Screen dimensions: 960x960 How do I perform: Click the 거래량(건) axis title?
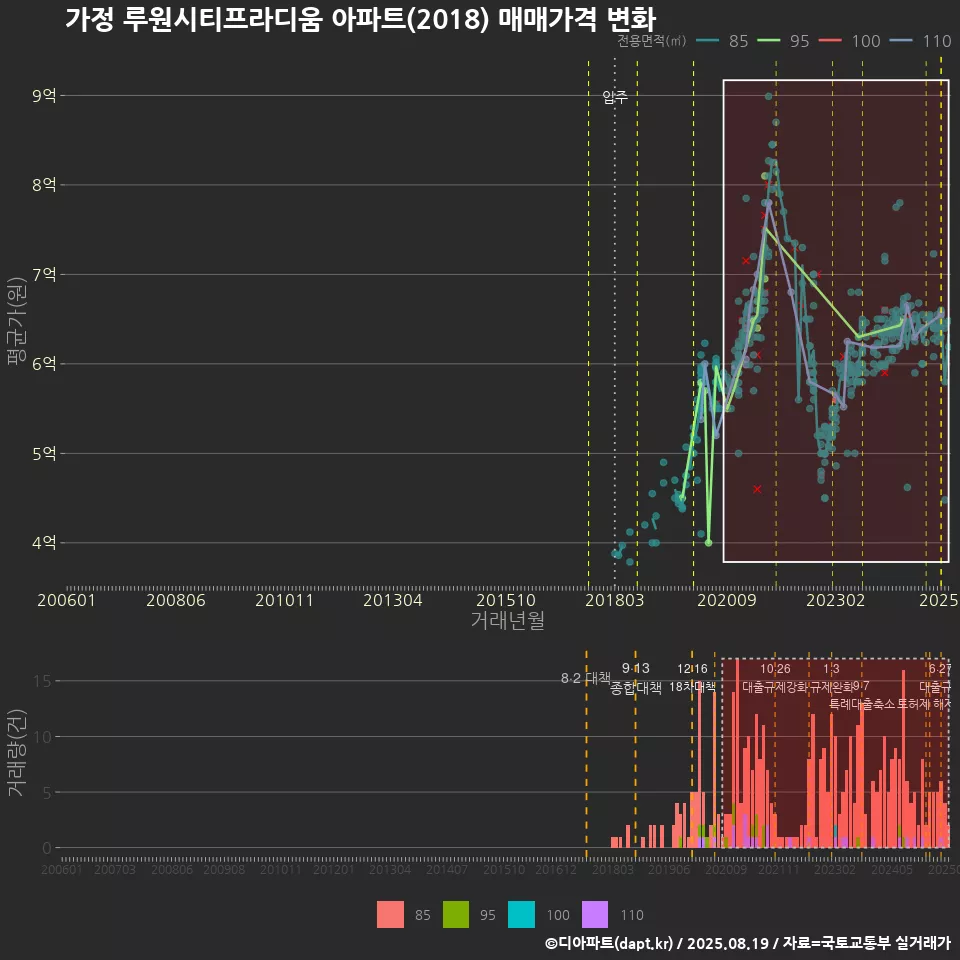click(x=16, y=752)
